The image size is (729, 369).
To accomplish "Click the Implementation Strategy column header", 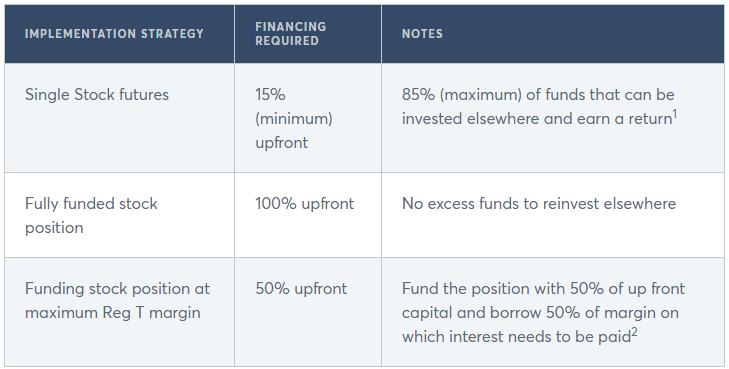I will (119, 34).
